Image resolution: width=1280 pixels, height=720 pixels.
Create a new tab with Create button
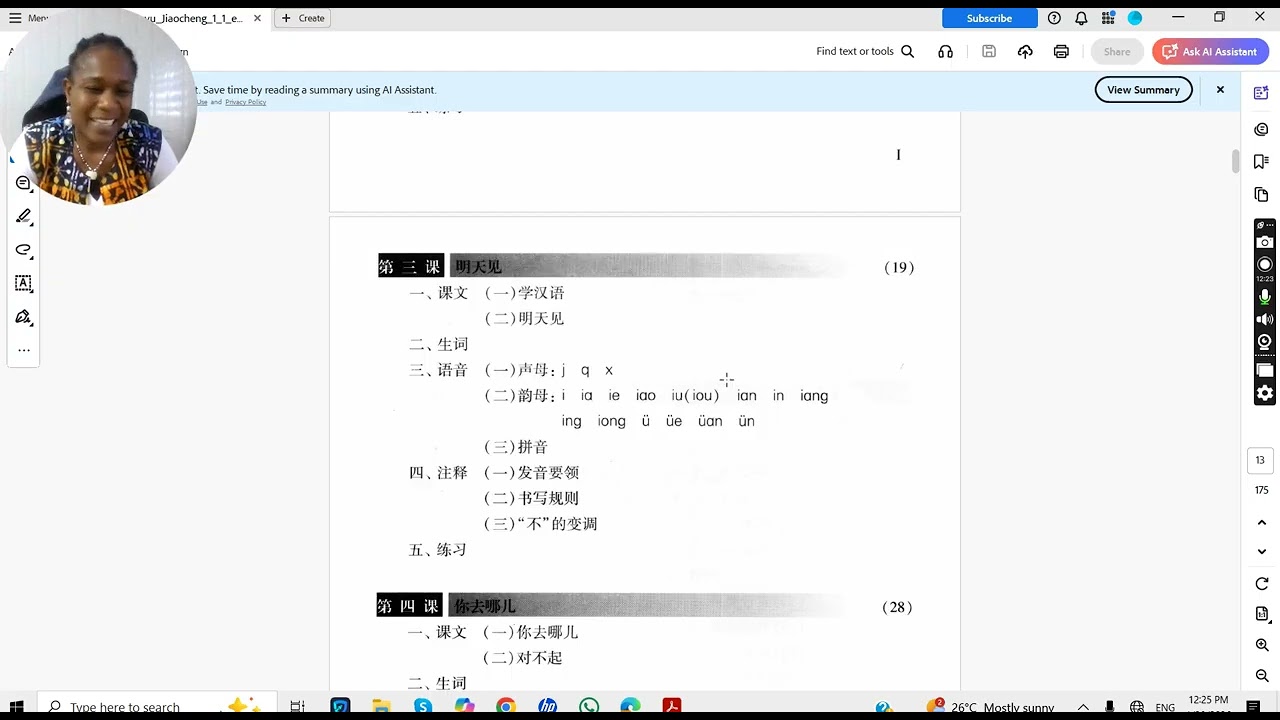pyautogui.click(x=303, y=18)
